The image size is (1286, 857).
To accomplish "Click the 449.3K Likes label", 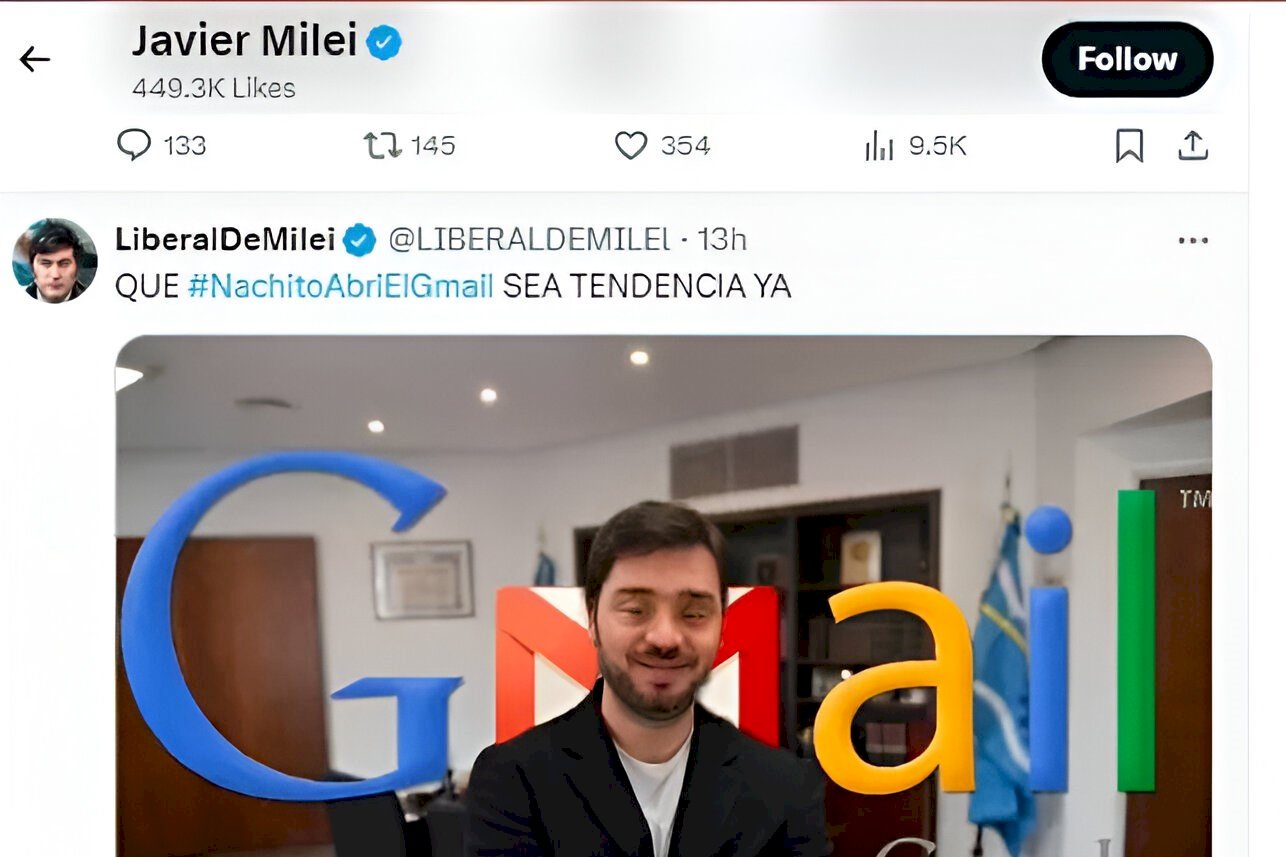I will (214, 88).
